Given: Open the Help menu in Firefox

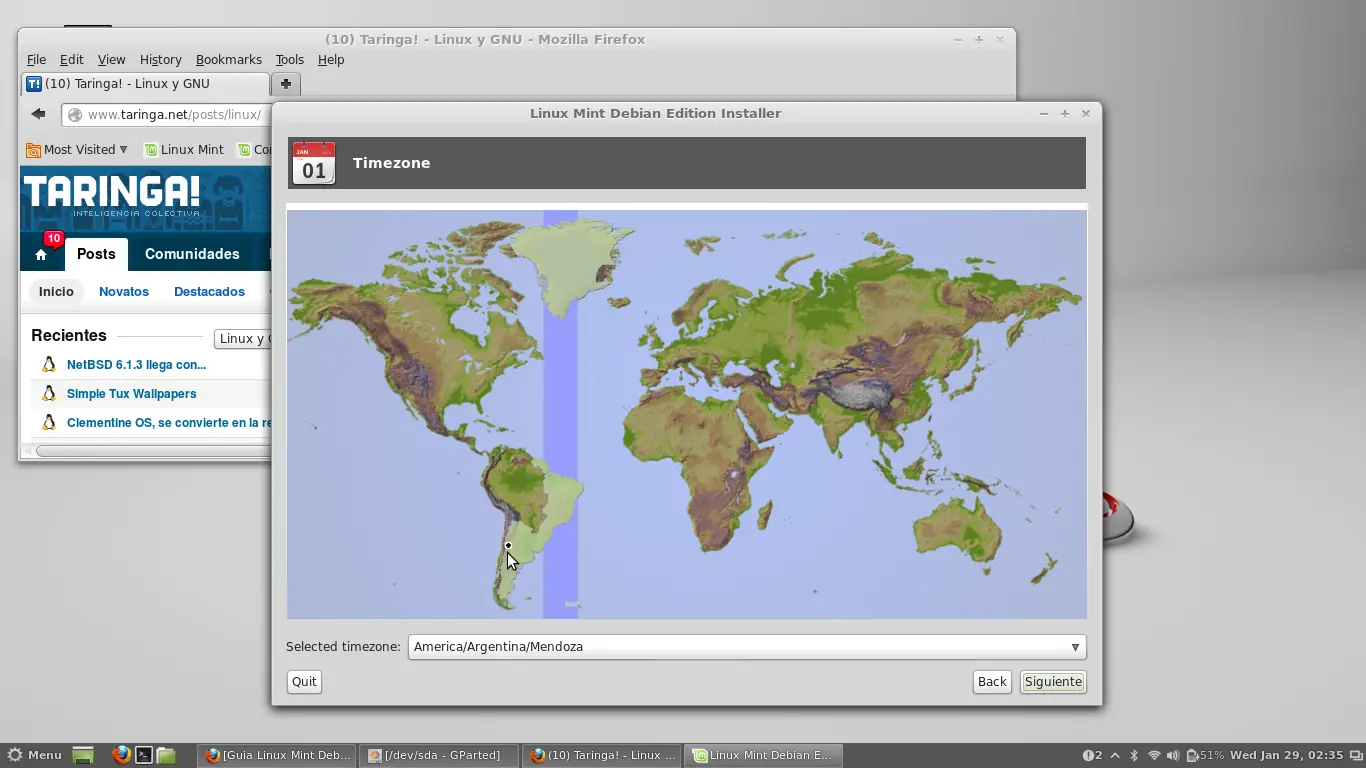Looking at the screenshot, I should [330, 60].
